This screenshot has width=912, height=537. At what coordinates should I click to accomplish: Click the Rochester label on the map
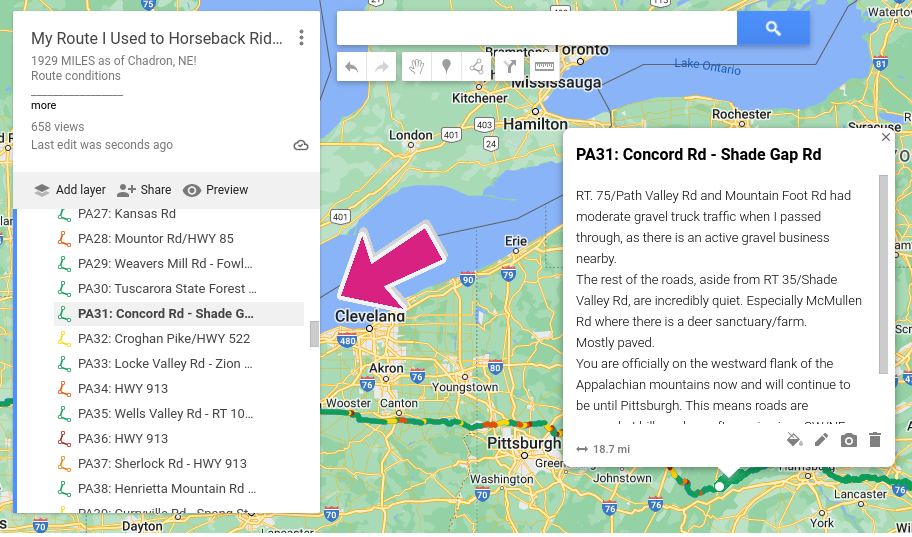pyautogui.click(x=741, y=114)
